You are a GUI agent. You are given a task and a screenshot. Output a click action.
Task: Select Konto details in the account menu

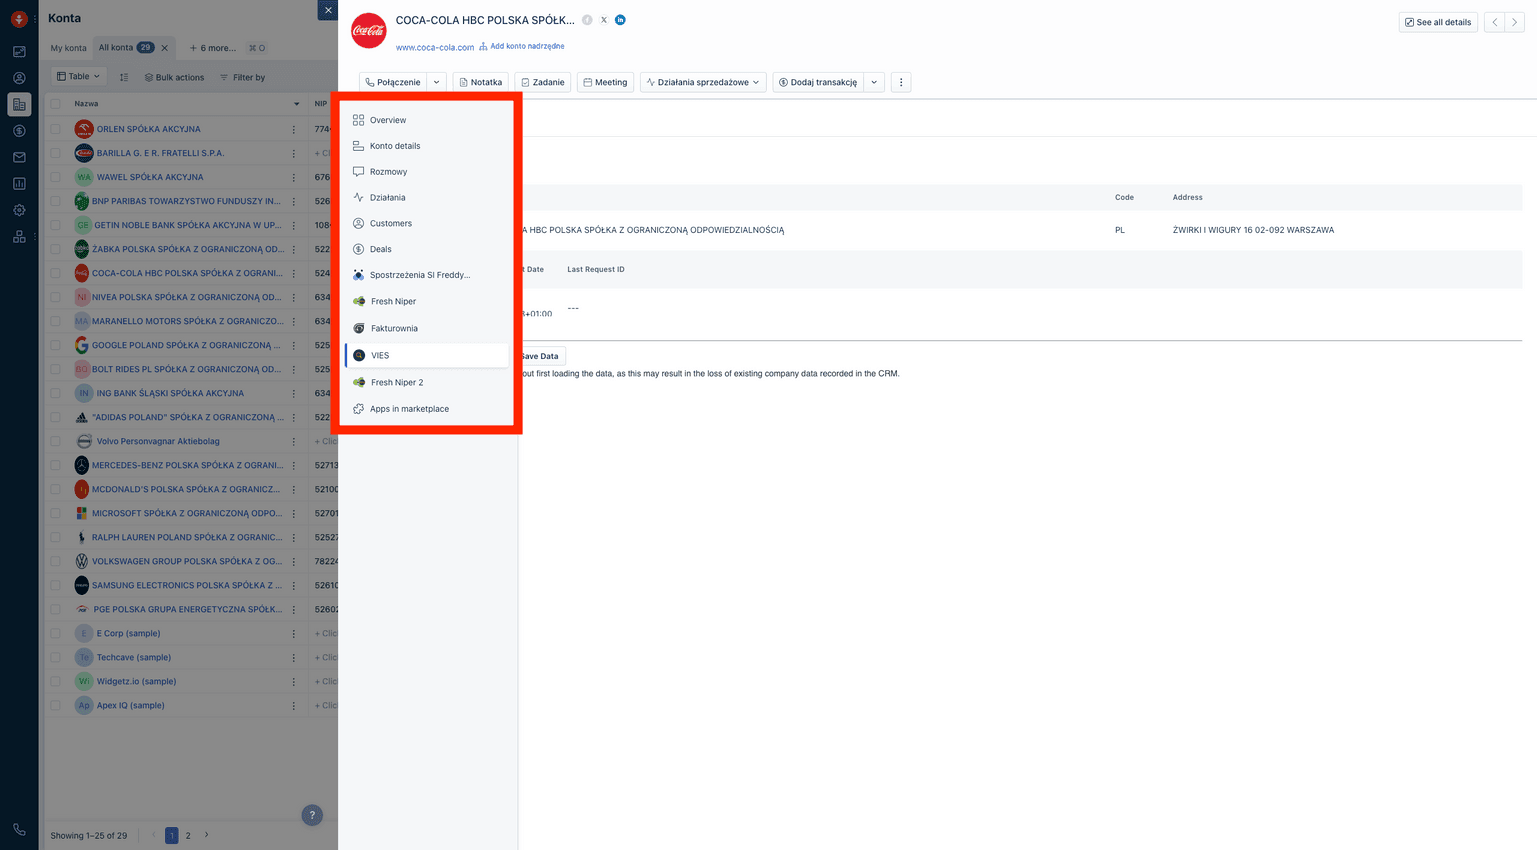[x=427, y=146]
